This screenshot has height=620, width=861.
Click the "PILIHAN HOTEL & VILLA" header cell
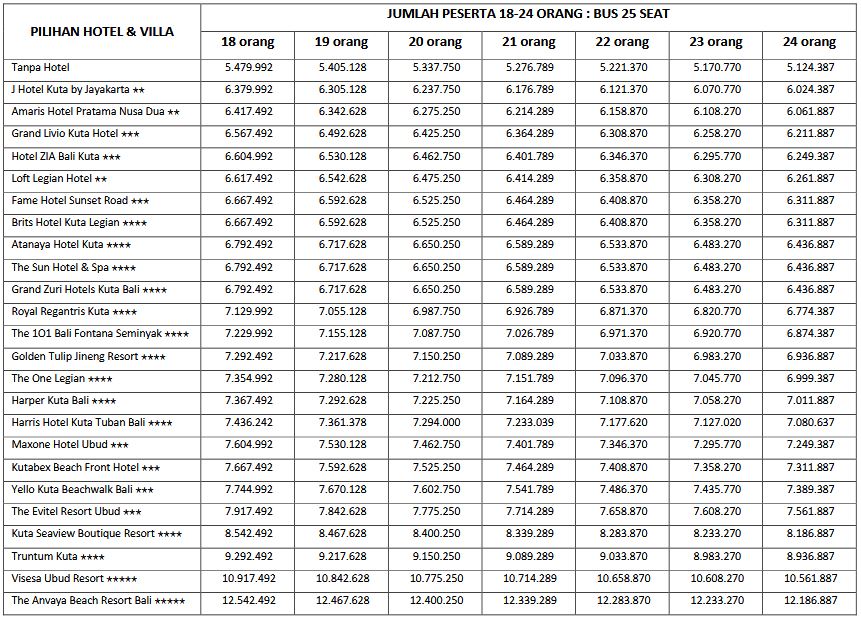101,31
